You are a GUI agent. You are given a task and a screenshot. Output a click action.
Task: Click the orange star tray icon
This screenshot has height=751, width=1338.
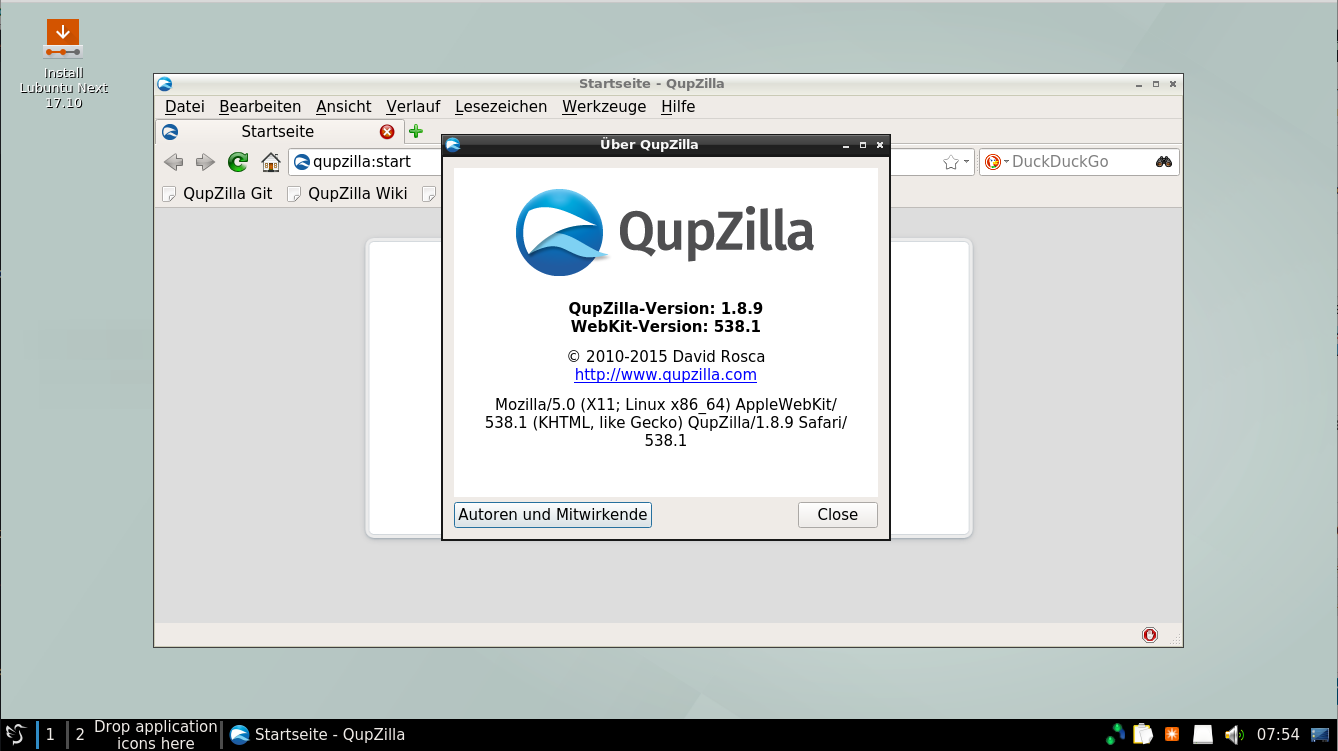(1172, 735)
